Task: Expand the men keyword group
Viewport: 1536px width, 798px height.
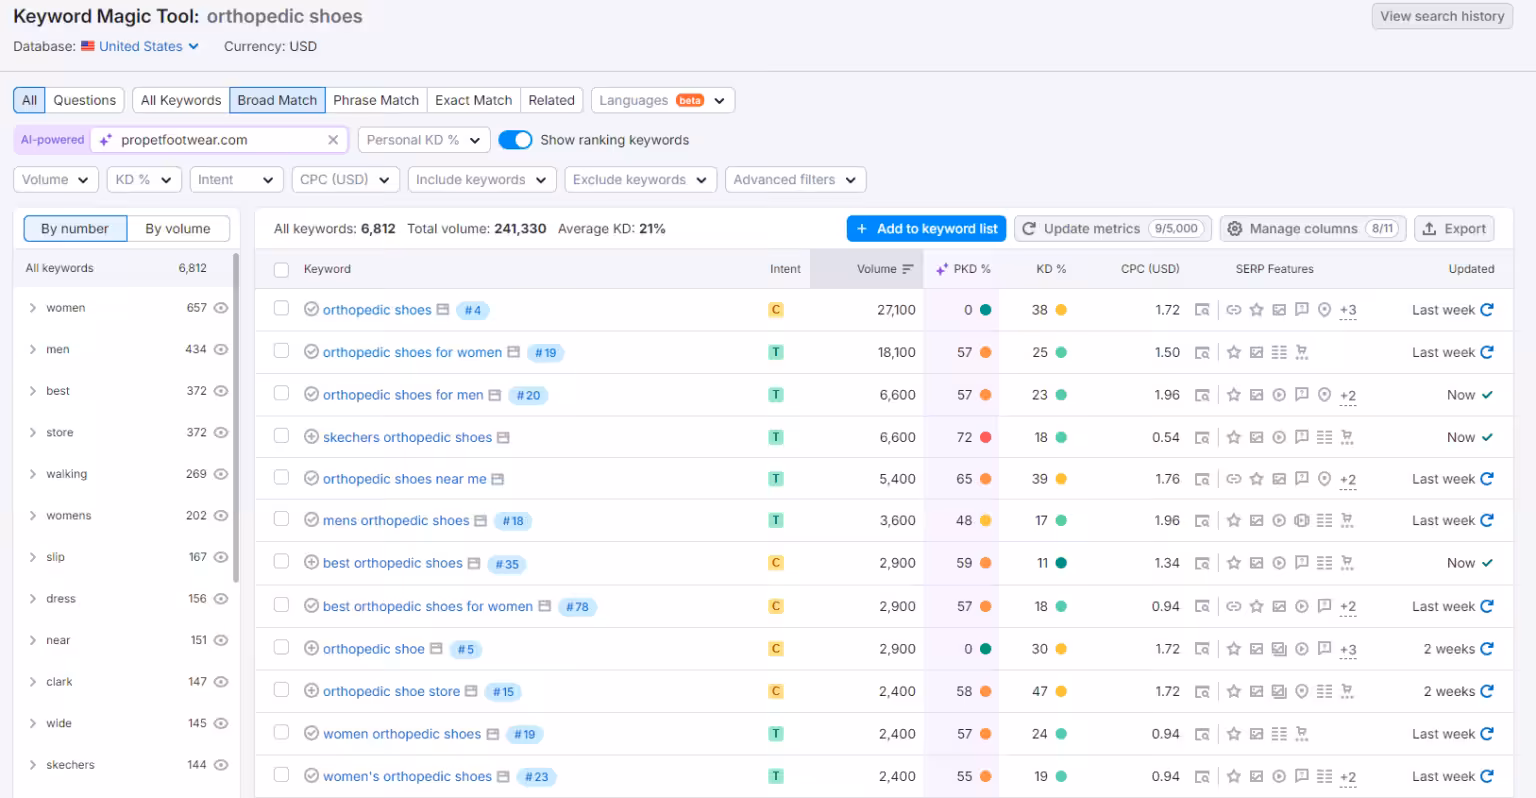Action: pos(33,349)
